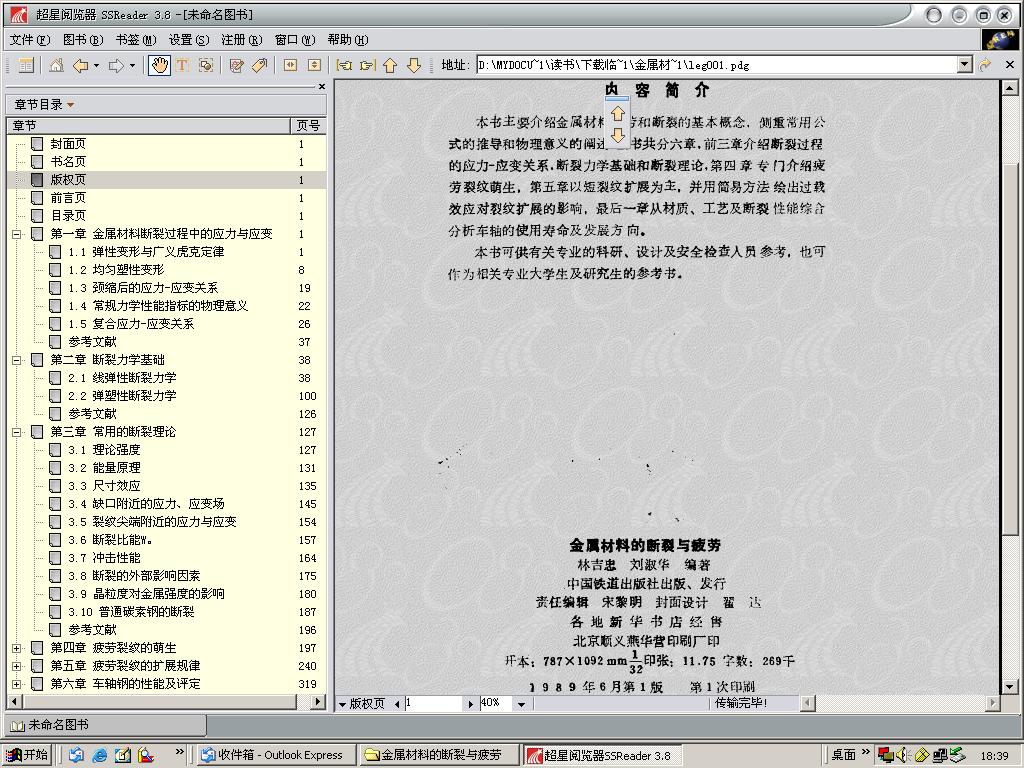
Task: Select the 目录页 entry
Action: (68, 216)
